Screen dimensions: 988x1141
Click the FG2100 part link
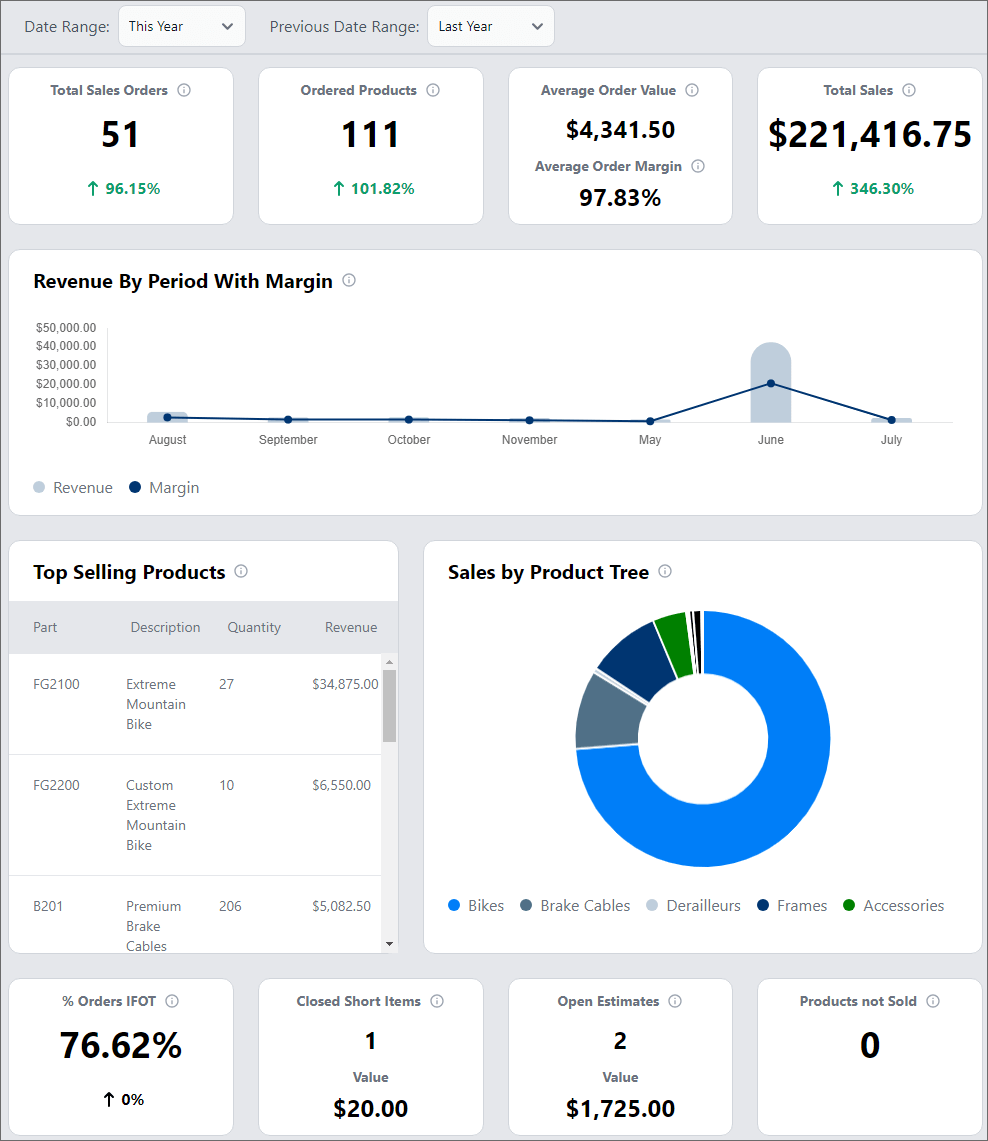click(57, 684)
